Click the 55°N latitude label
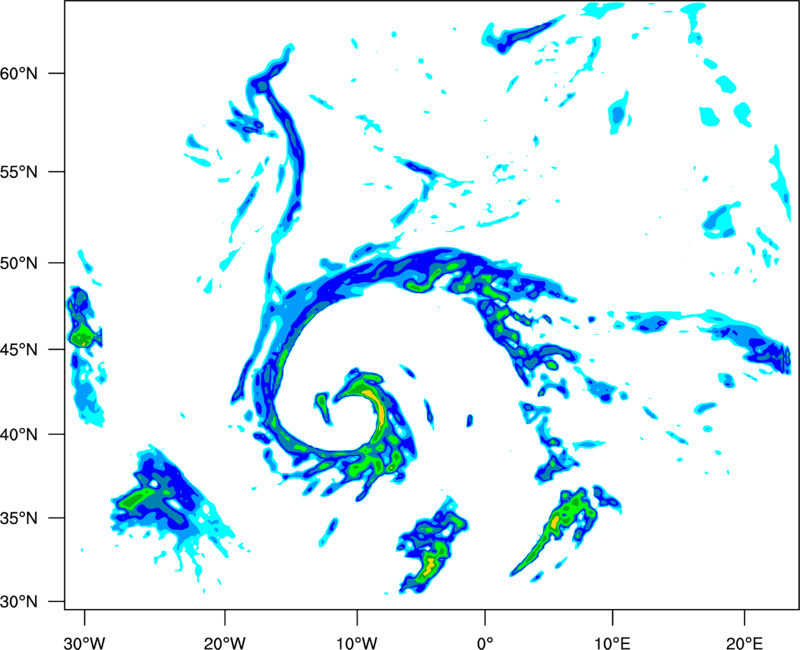Image resolution: width=800 pixels, height=650 pixels. click(x=19, y=172)
